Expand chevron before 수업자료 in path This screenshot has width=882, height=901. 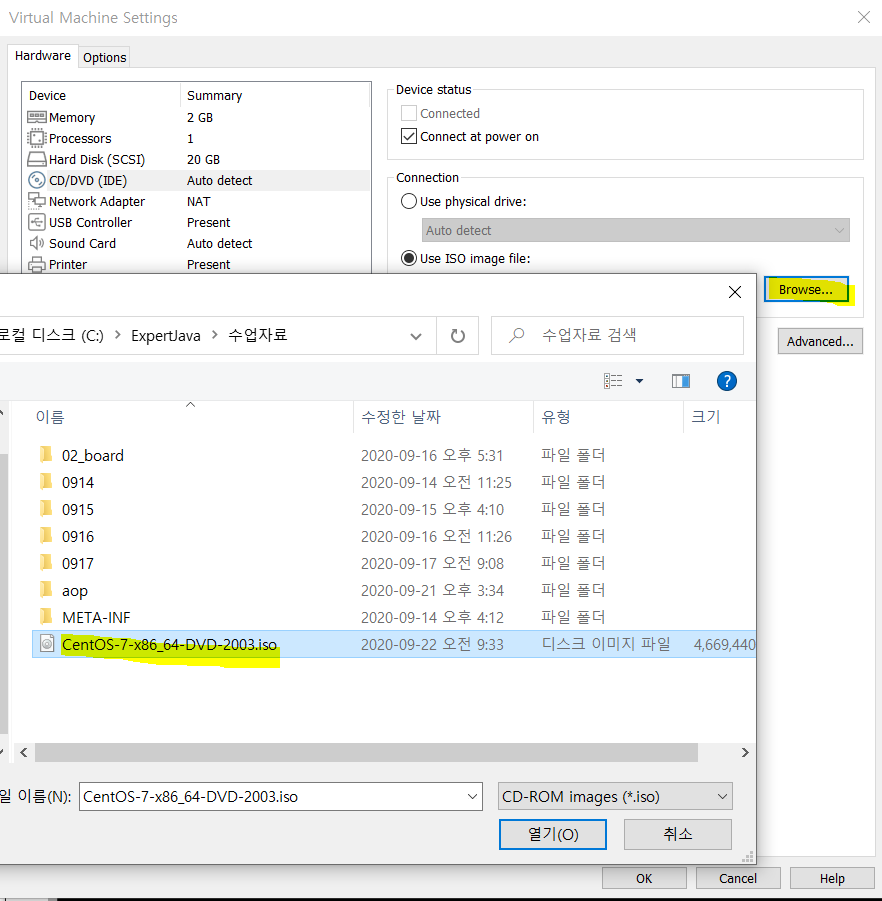215,334
